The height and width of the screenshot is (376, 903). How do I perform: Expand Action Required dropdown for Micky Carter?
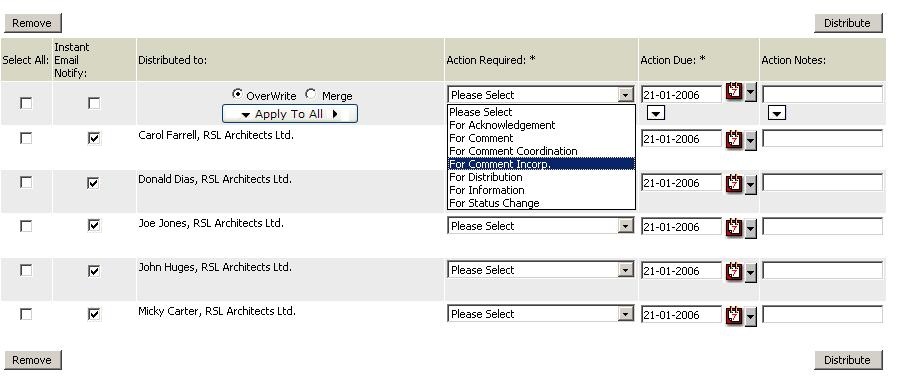tap(540, 314)
